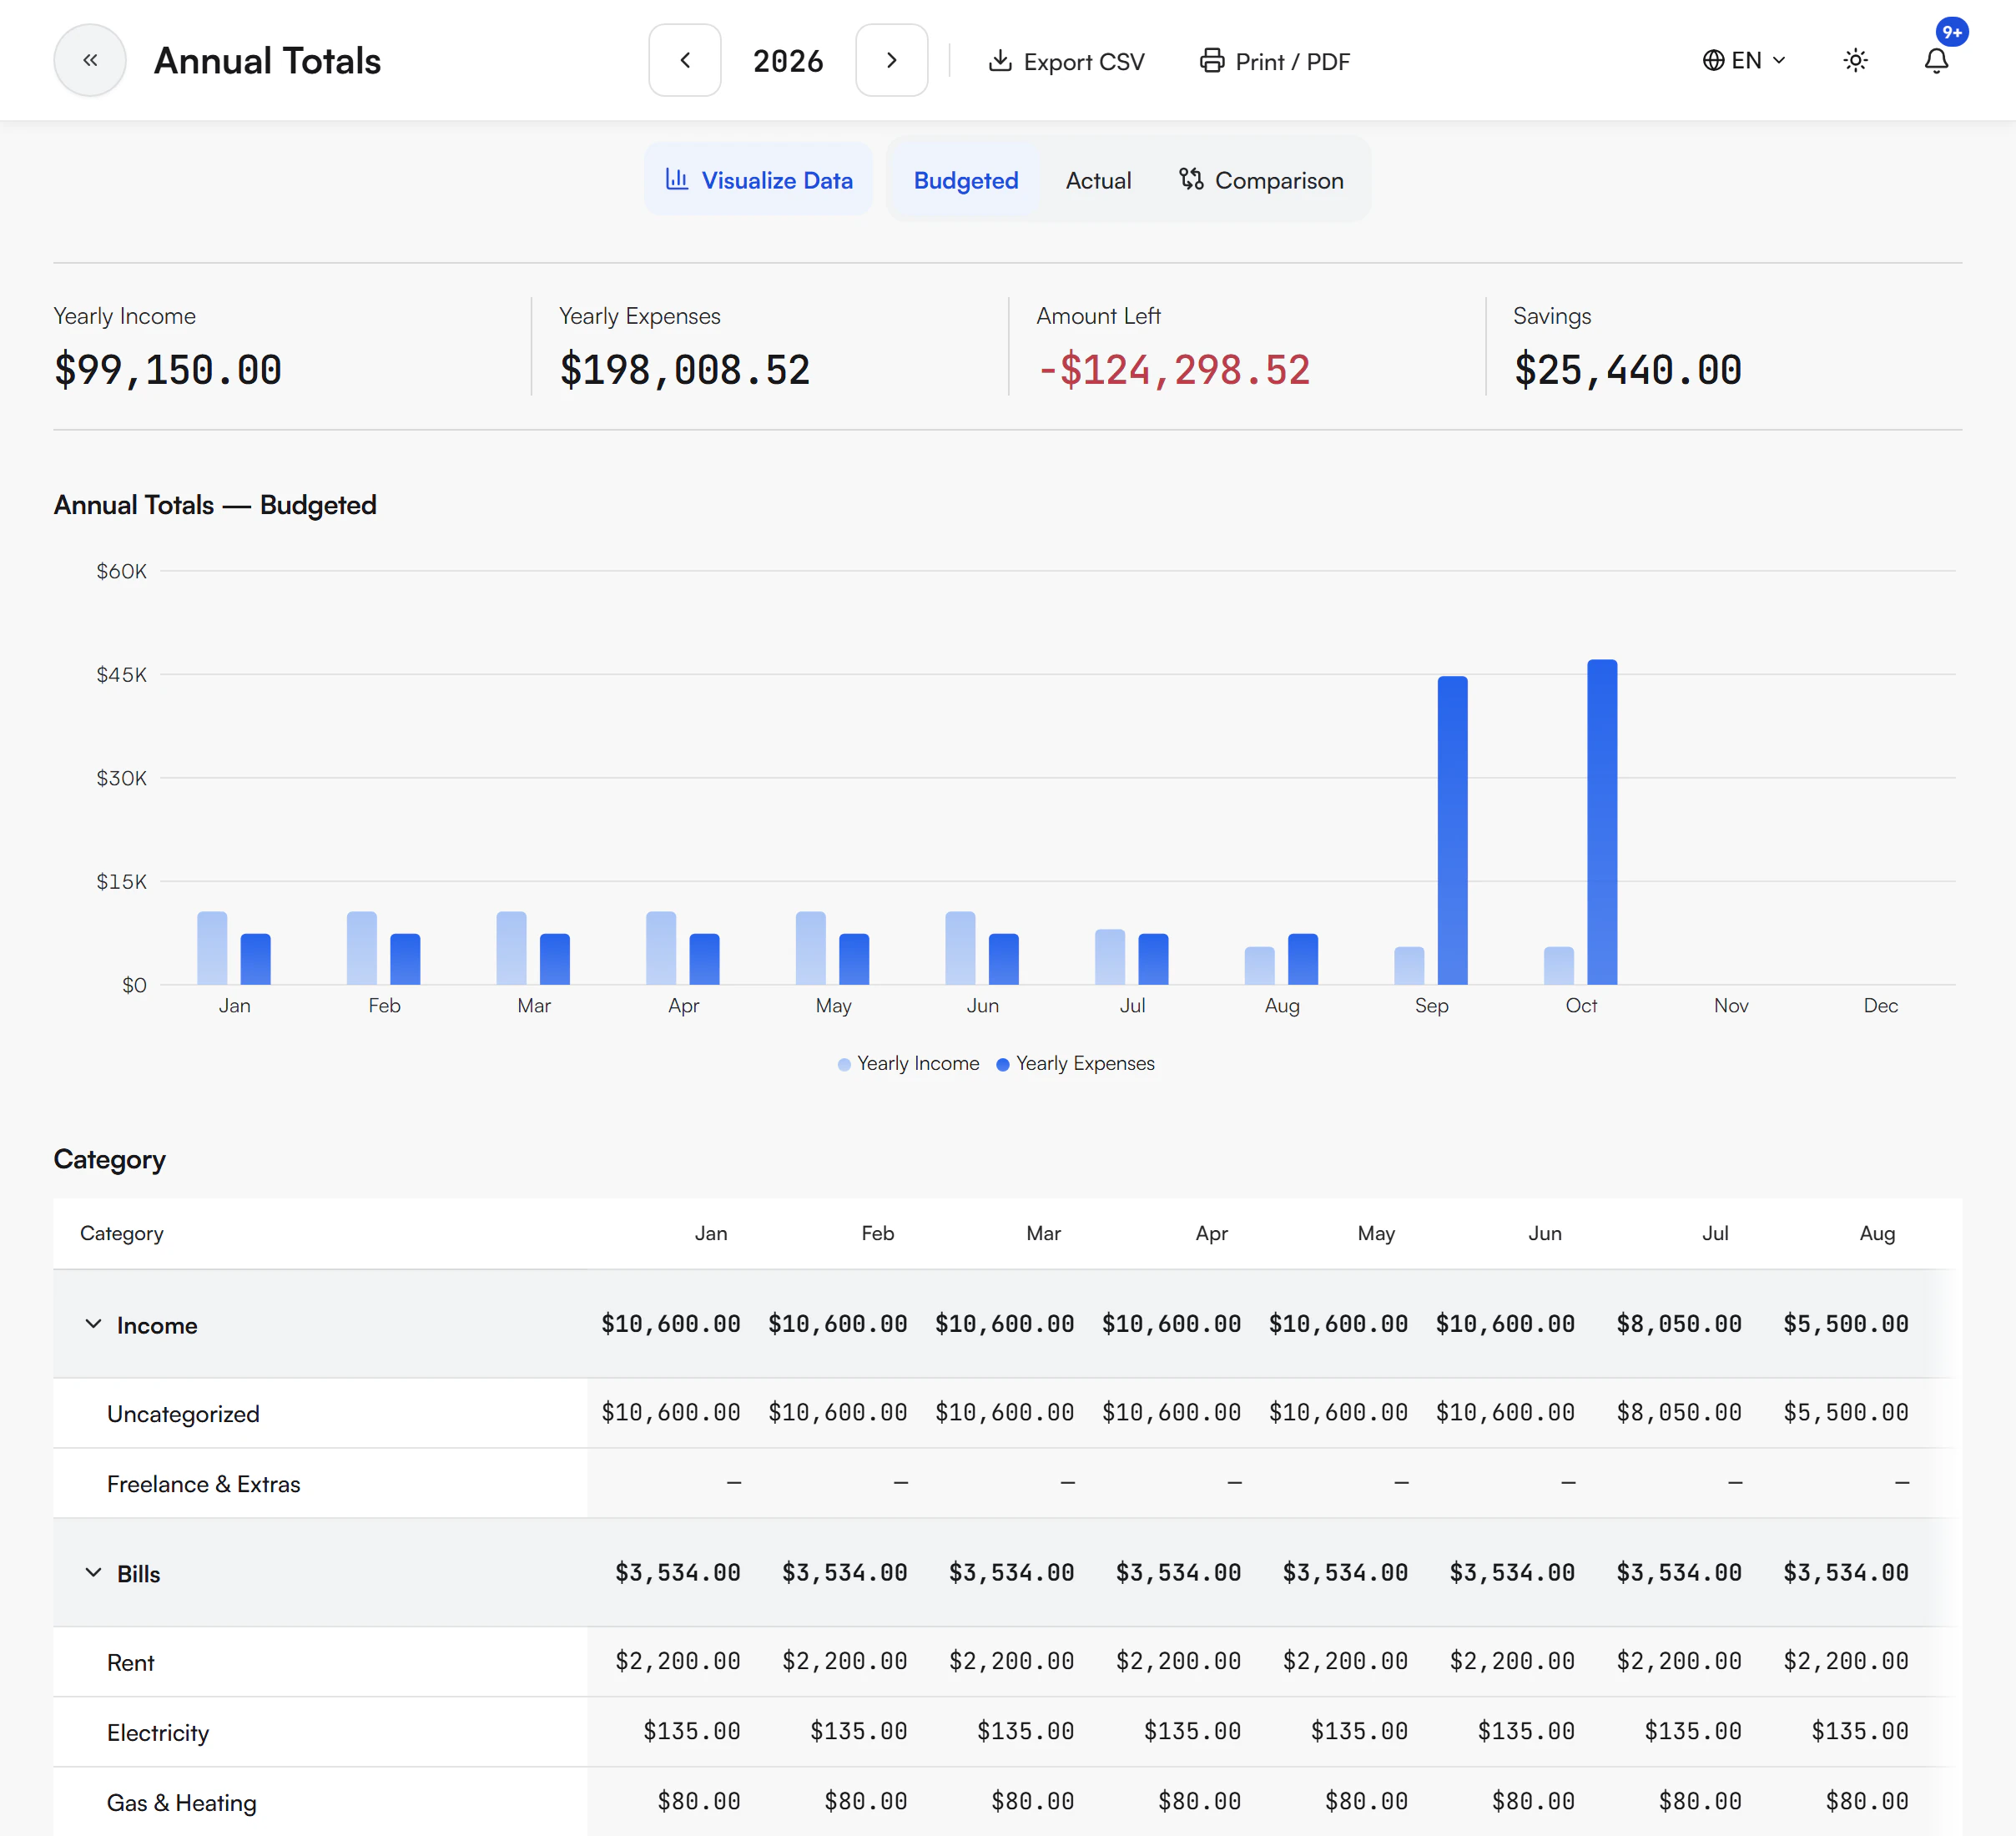Screen dimensions: 2016x1836
Task: Switch to Comparison tab
Action: [1261, 180]
